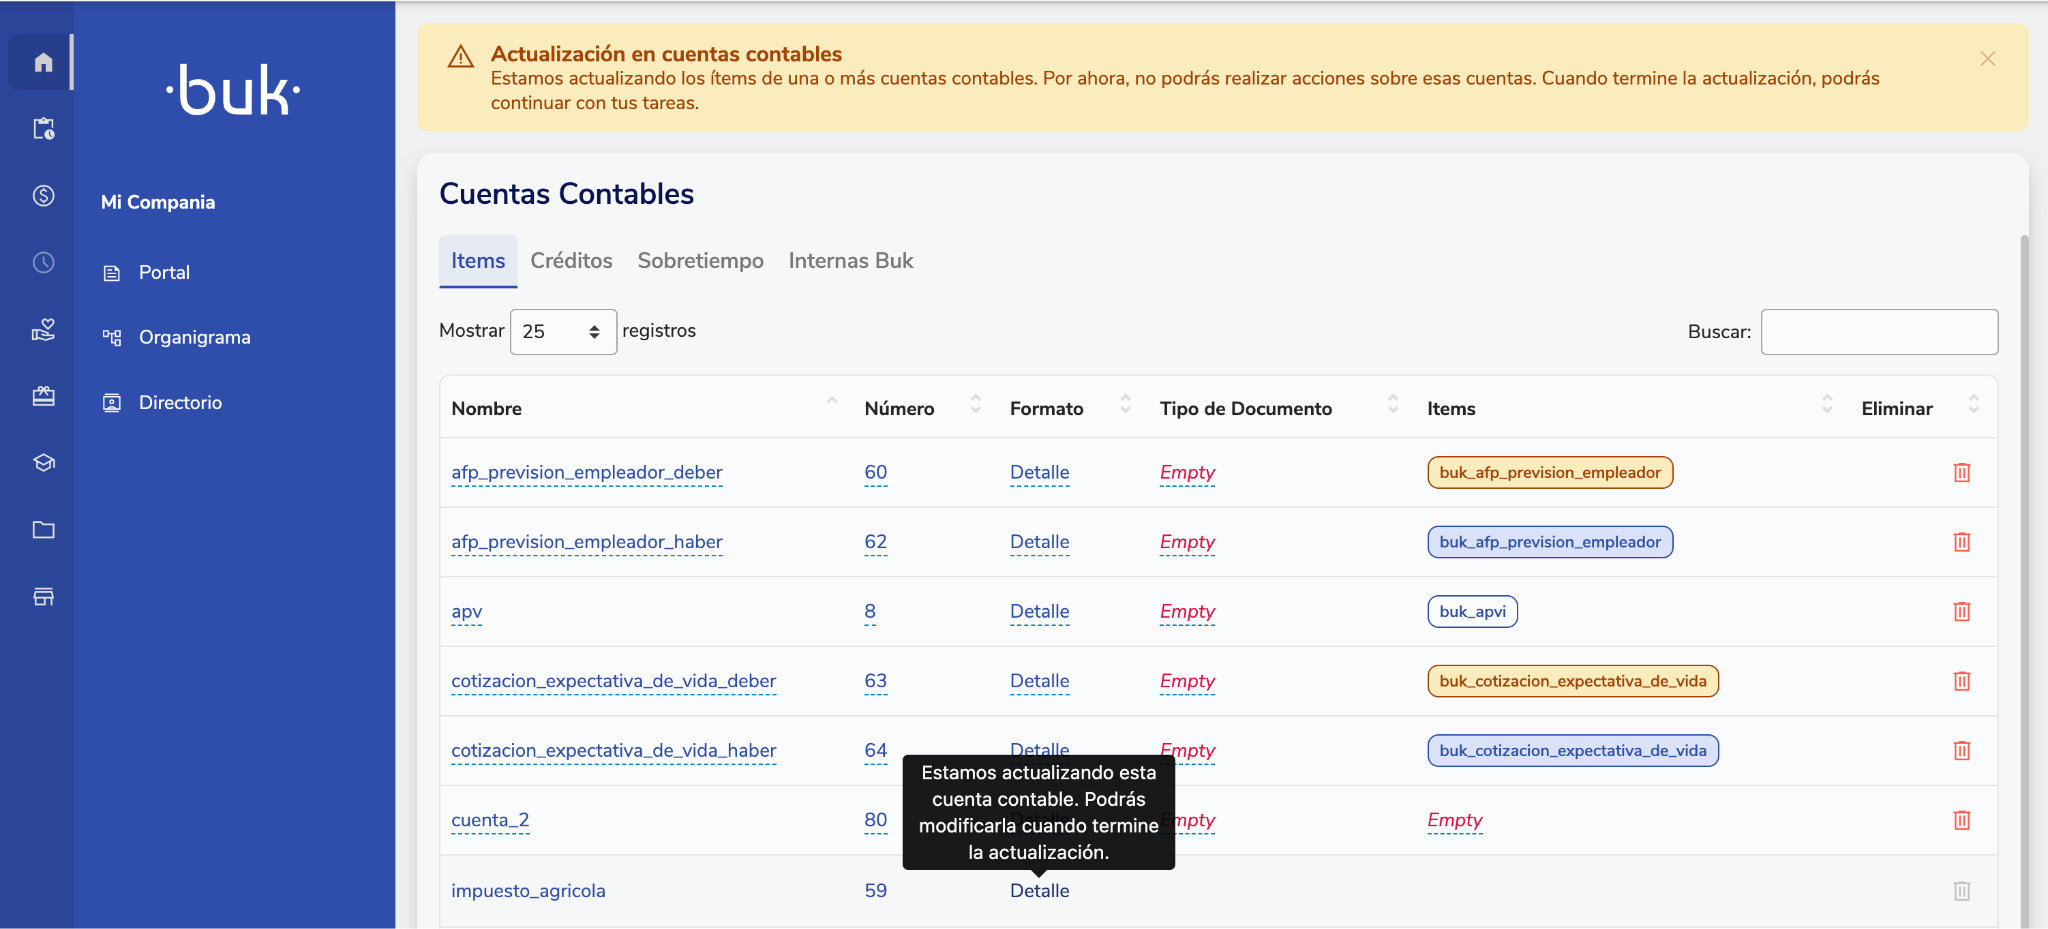Delete afp_prevision_empleador_deber with trash icon

pyautogui.click(x=1961, y=473)
